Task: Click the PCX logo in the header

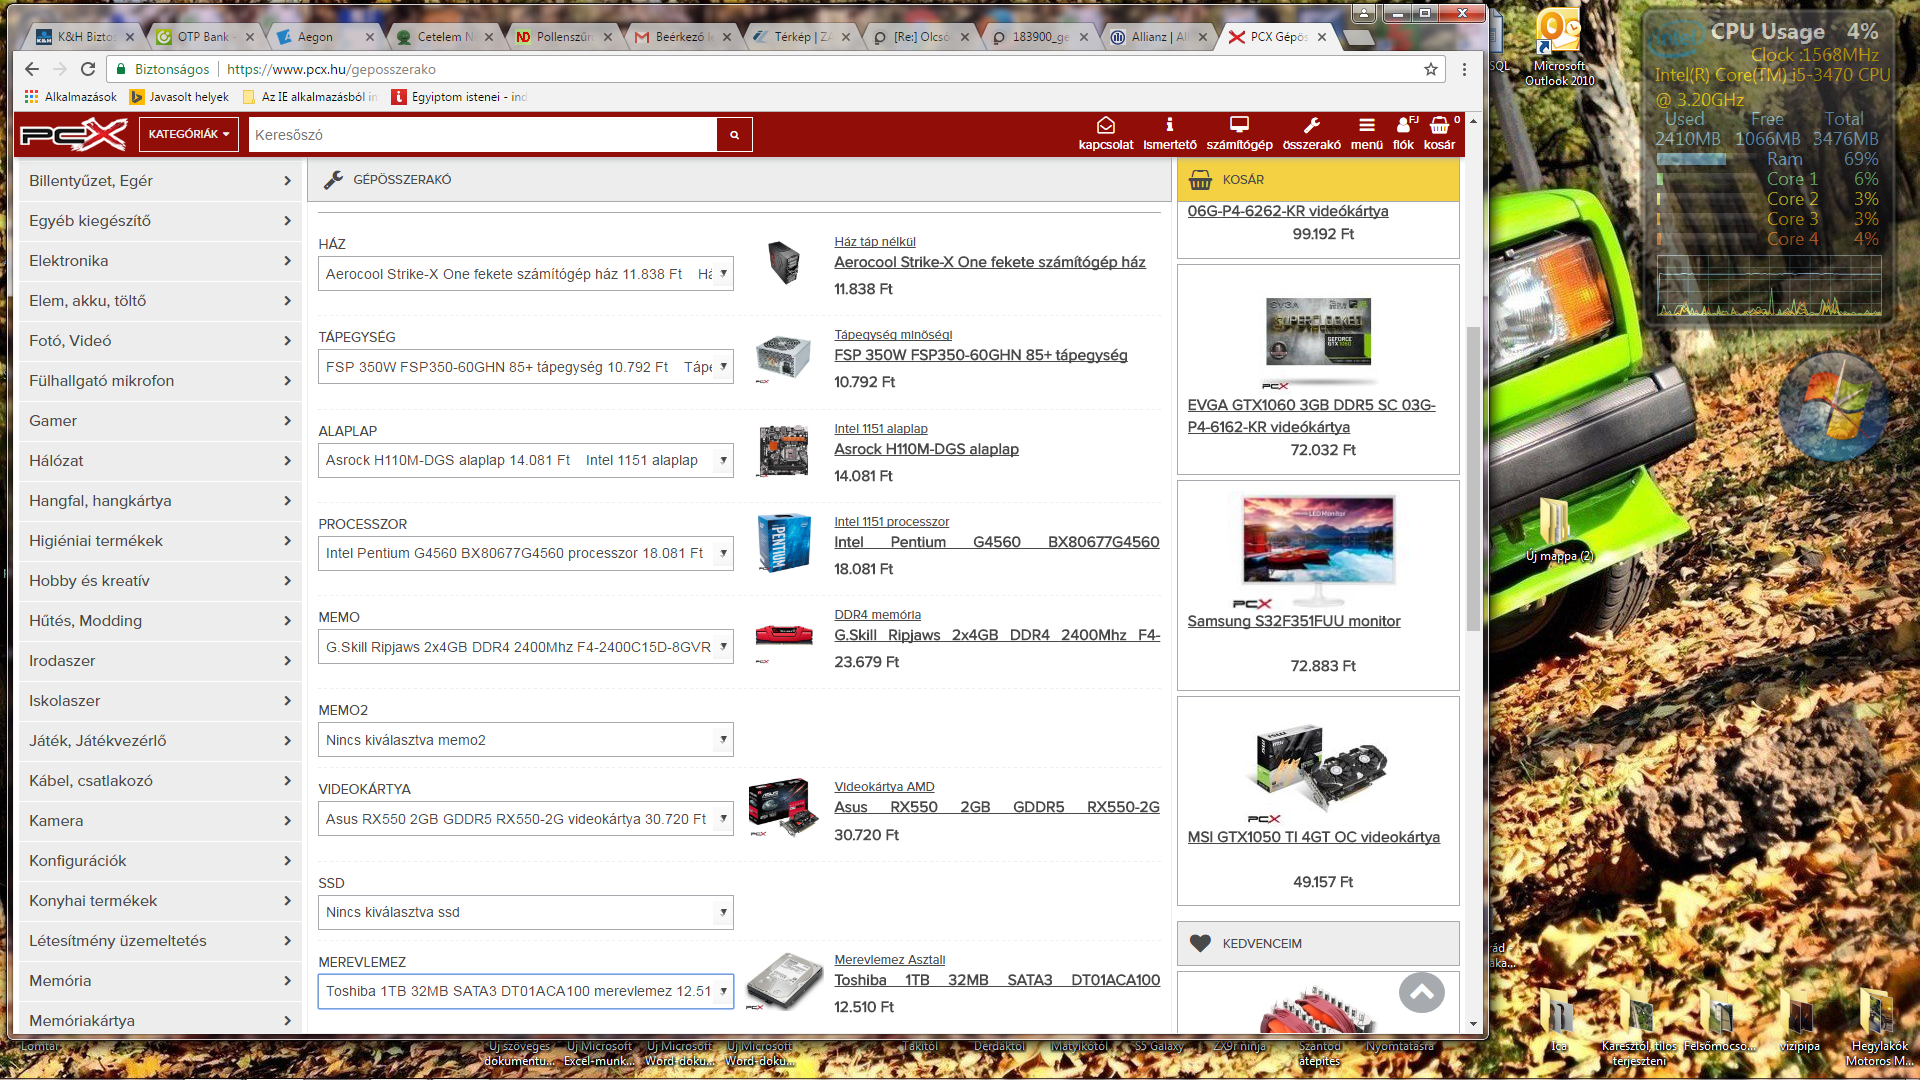Action: click(x=74, y=134)
